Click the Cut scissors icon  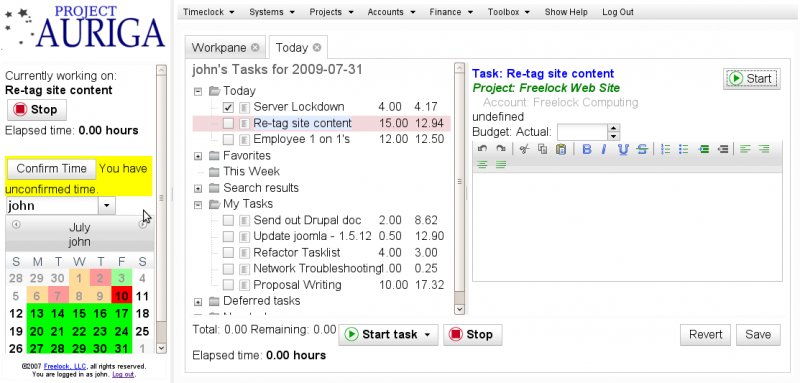coord(524,149)
